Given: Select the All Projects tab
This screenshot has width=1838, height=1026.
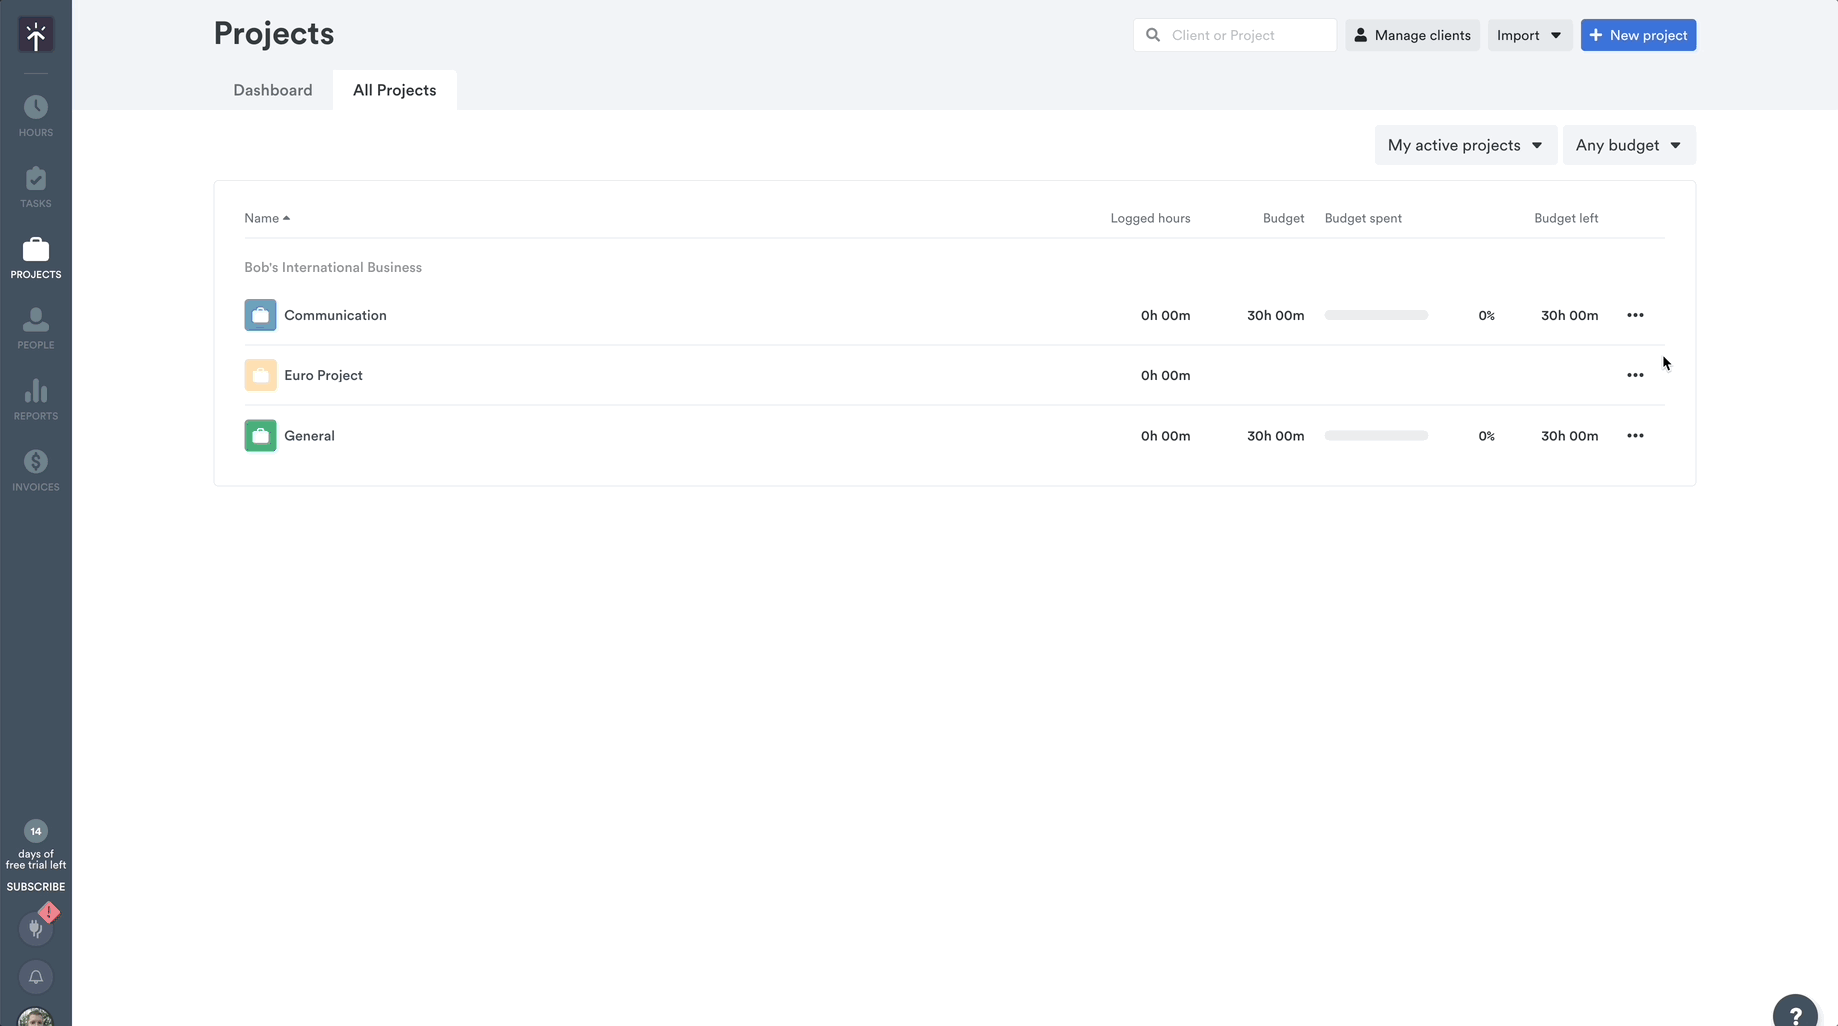Looking at the screenshot, I should (394, 89).
